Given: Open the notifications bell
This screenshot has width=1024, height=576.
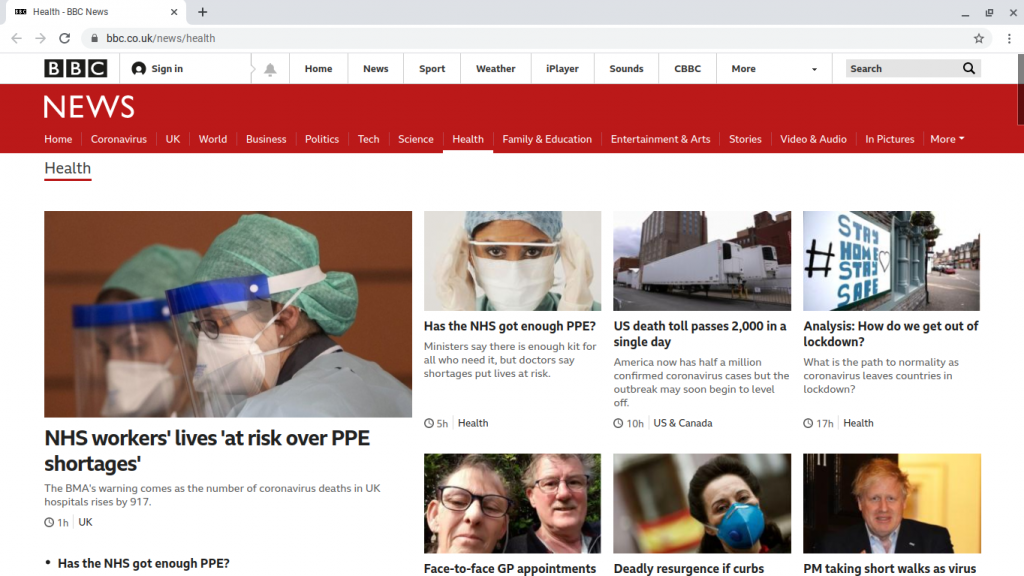Looking at the screenshot, I should [x=270, y=69].
